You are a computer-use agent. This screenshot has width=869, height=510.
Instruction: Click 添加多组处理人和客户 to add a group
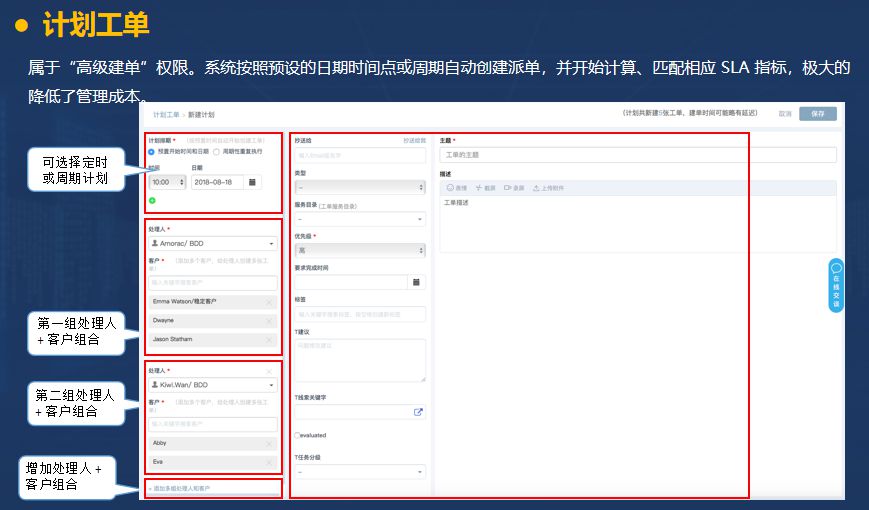180,488
